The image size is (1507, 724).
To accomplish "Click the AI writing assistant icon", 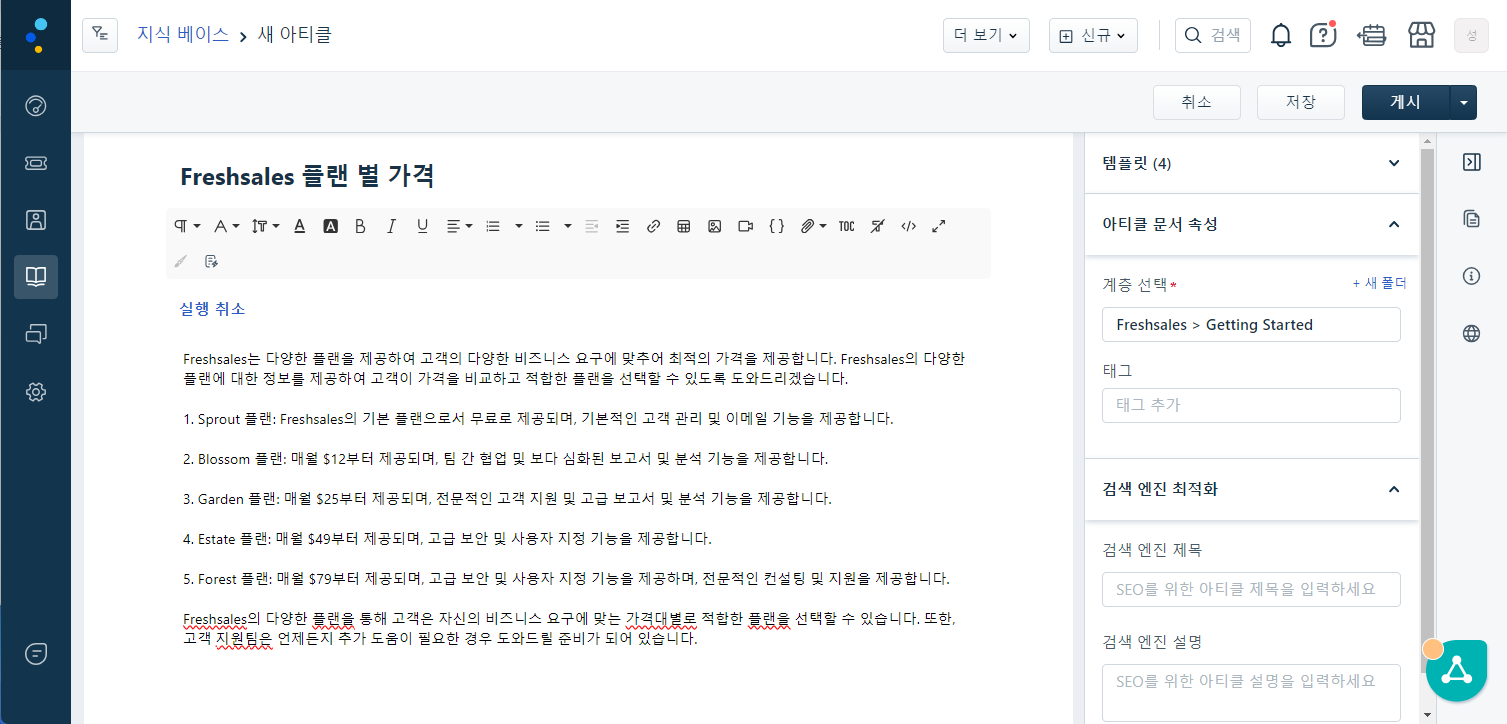I will click(x=211, y=261).
